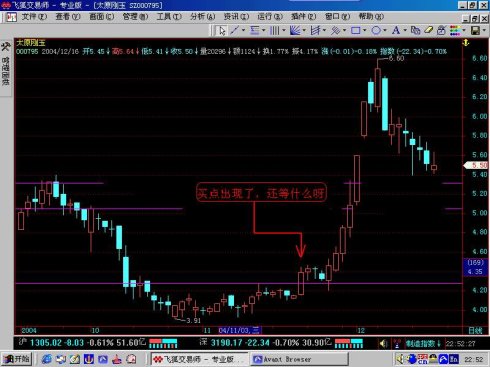Expand the save icon dropdown arrow
Screen dimensions: 490x367
tap(484, 30)
